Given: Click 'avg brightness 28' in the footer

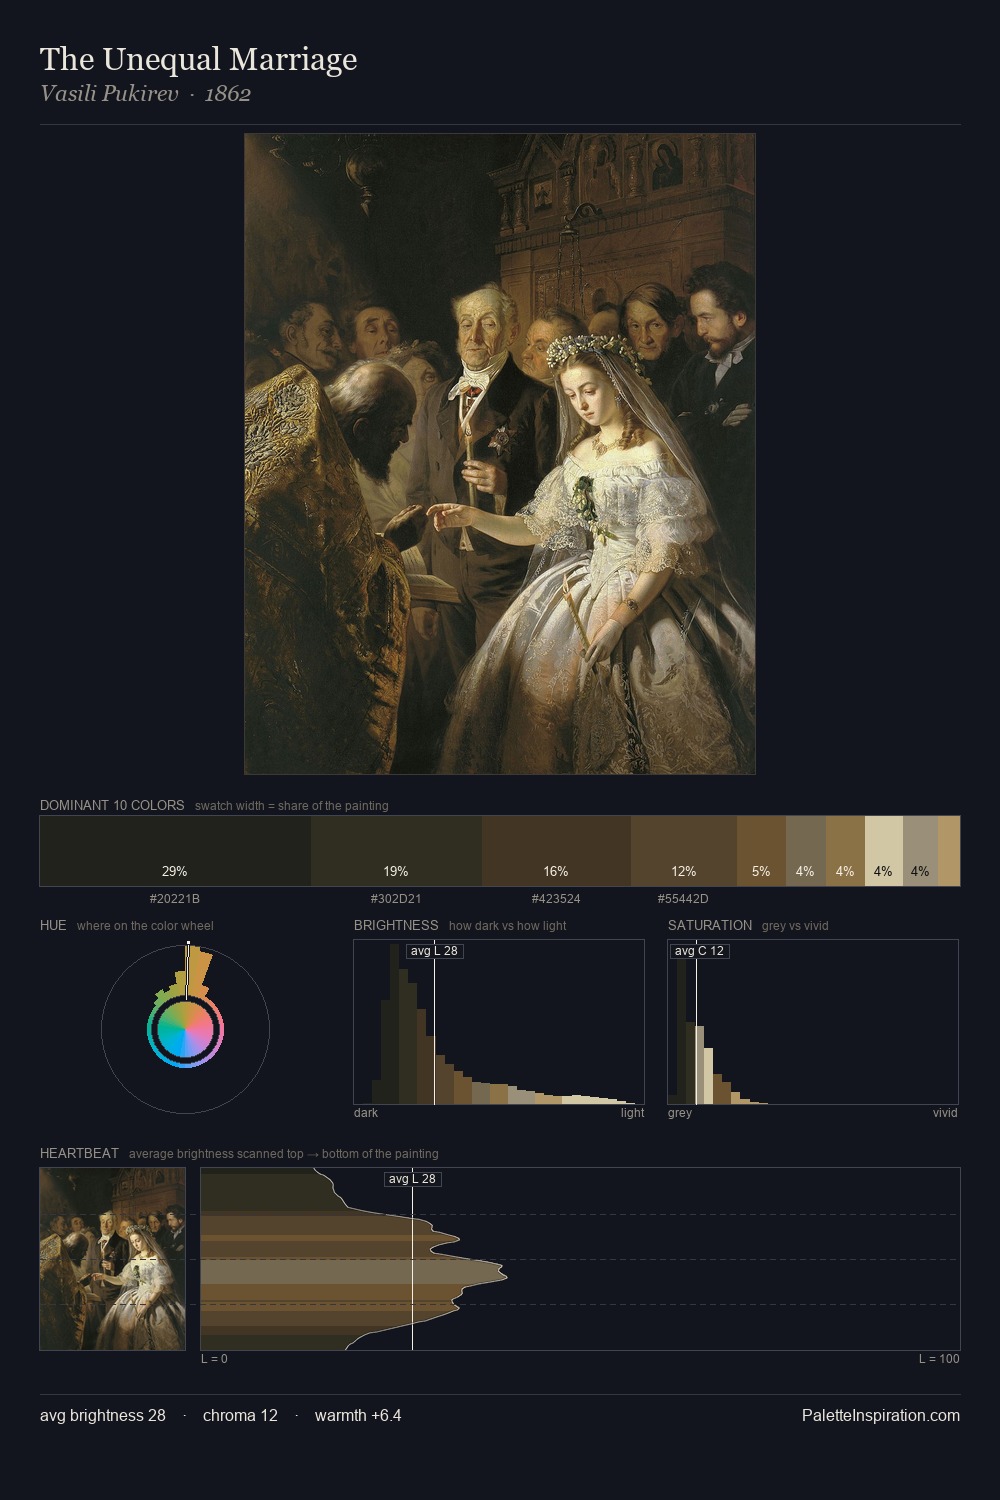Looking at the screenshot, I should (103, 1415).
